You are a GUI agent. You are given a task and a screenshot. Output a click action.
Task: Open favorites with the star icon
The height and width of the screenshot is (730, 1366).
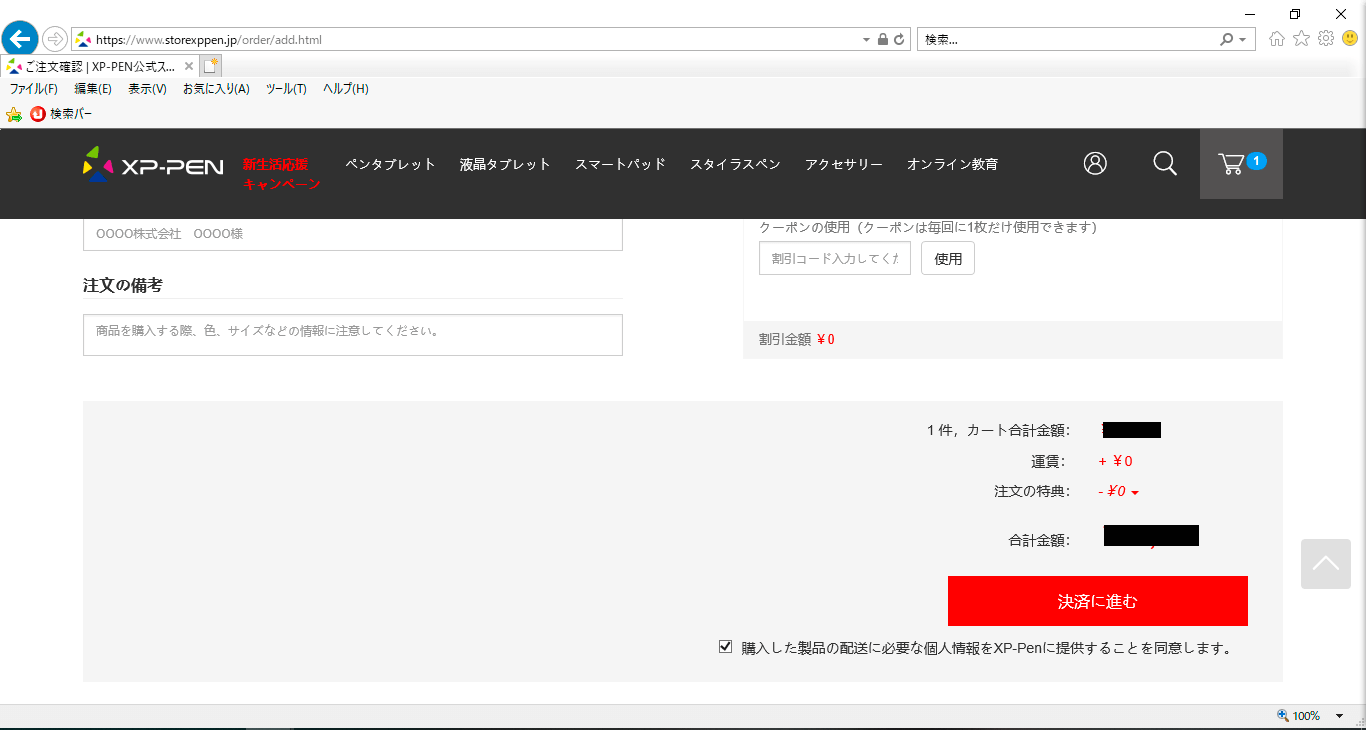[x=1301, y=39]
